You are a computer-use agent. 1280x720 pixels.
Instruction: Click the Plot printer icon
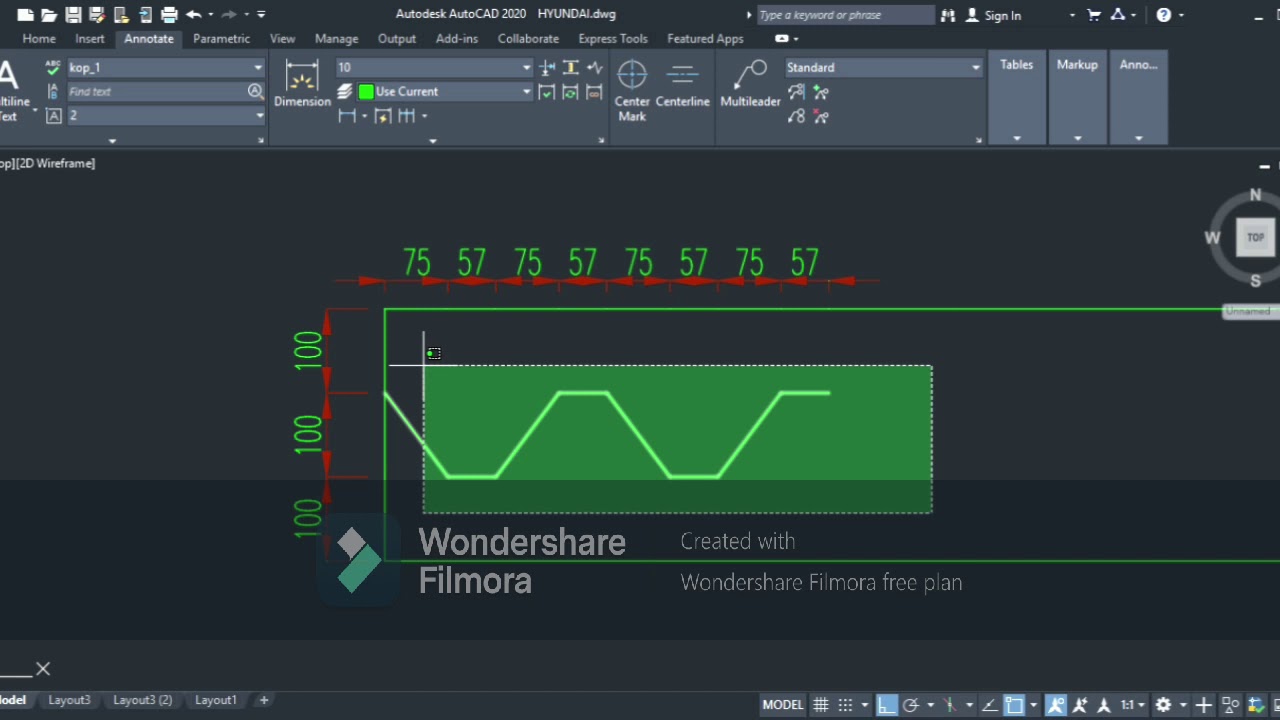(169, 15)
